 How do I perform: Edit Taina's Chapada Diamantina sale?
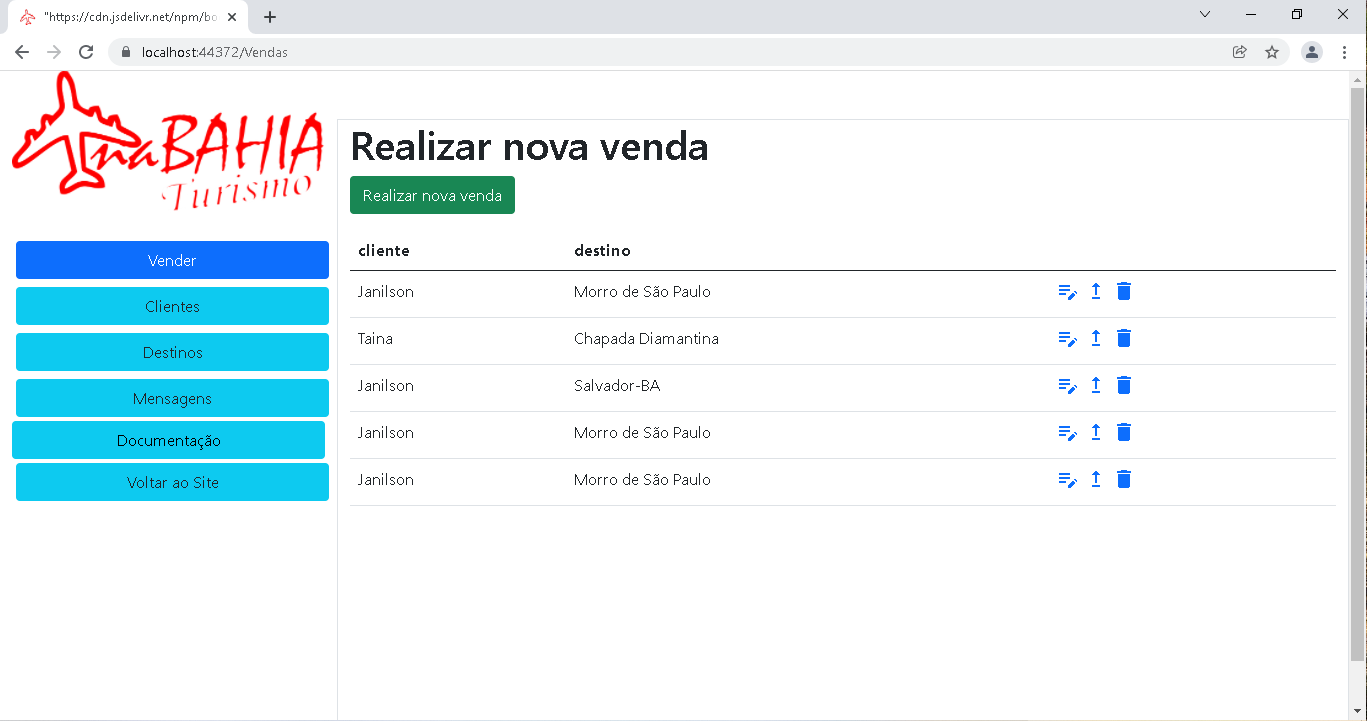[1067, 338]
